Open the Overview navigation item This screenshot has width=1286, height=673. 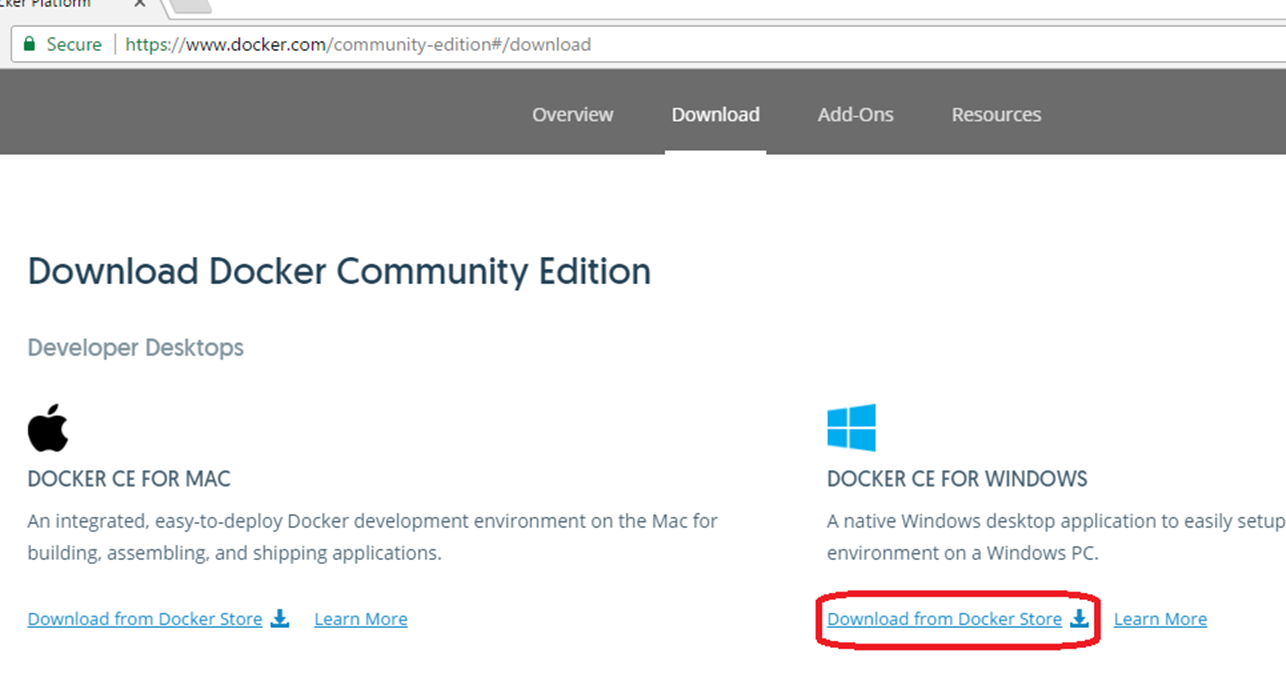[x=572, y=114]
